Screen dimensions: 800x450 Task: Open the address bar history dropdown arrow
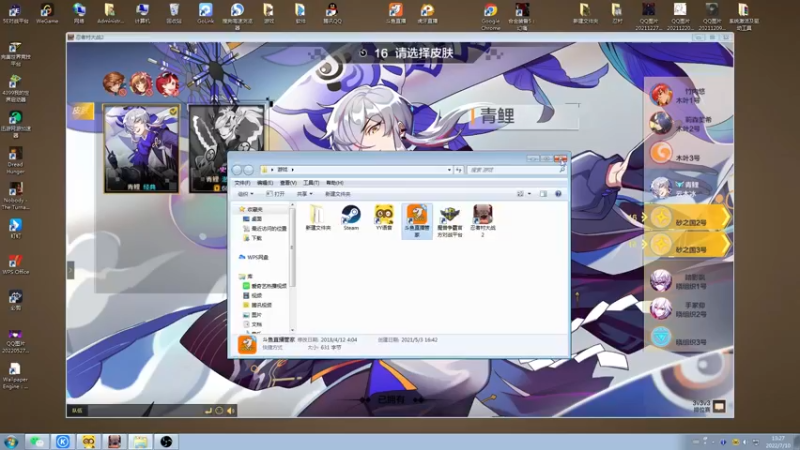[449, 170]
